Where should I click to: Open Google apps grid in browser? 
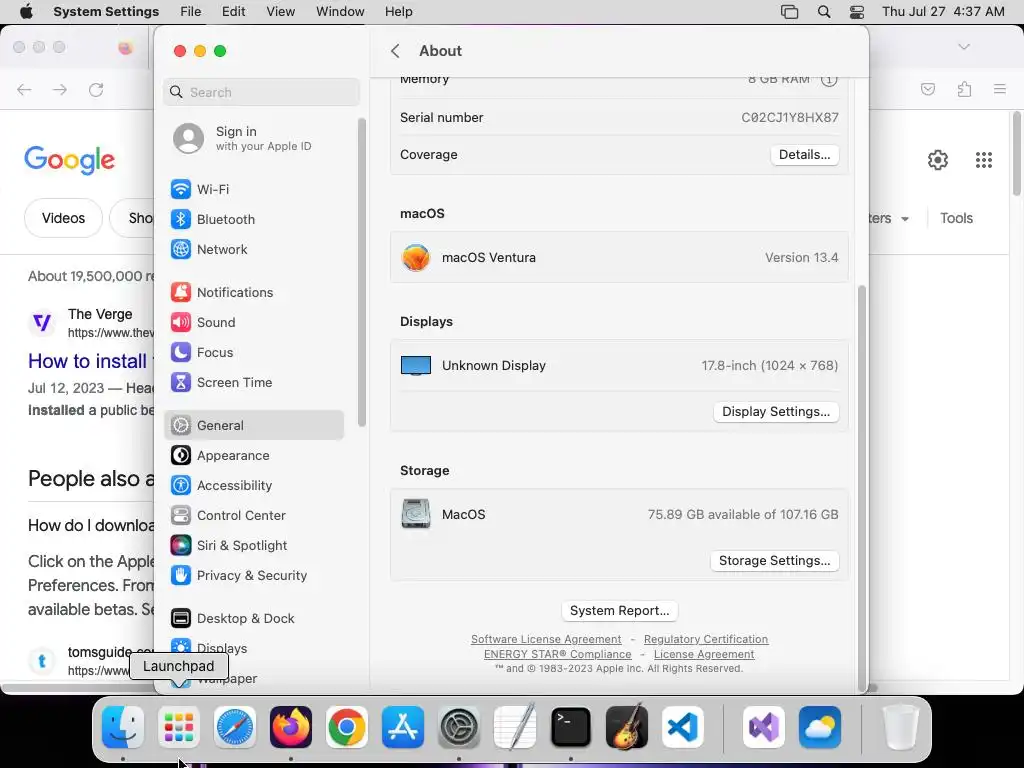click(984, 160)
